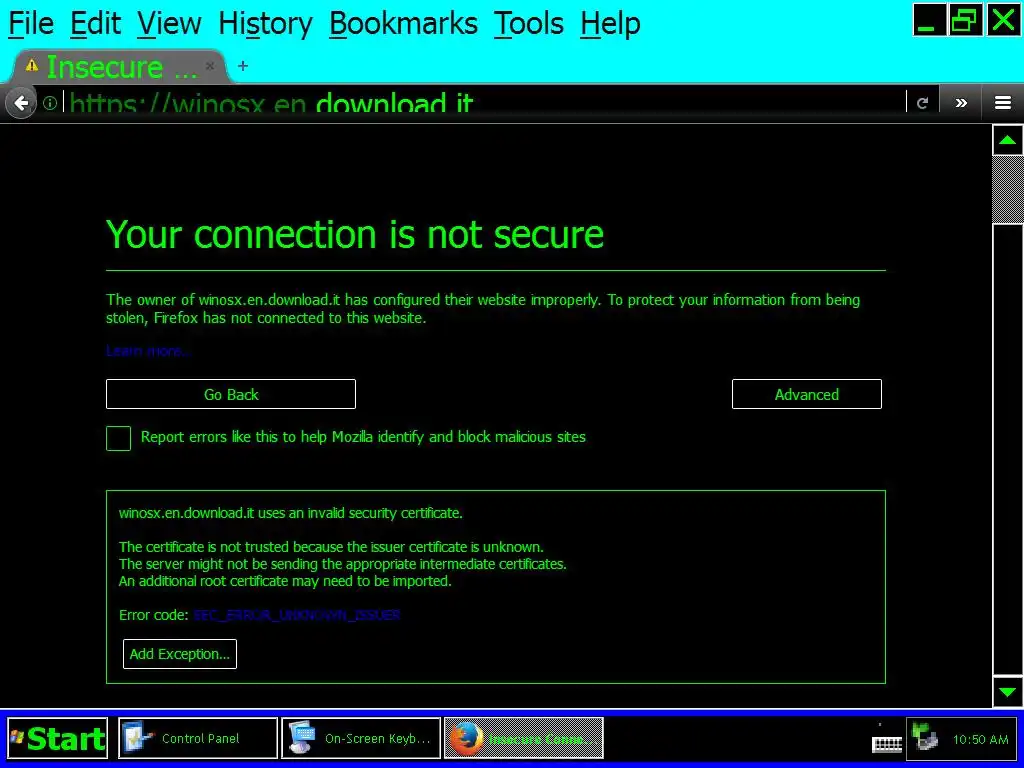Click the Learn more link
1024x768 pixels.
point(147,351)
